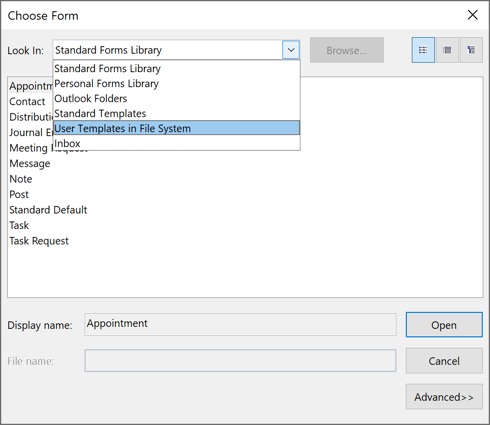Choose Personal Forms Library option
Screen dimensions: 490x425
click(x=176, y=83)
